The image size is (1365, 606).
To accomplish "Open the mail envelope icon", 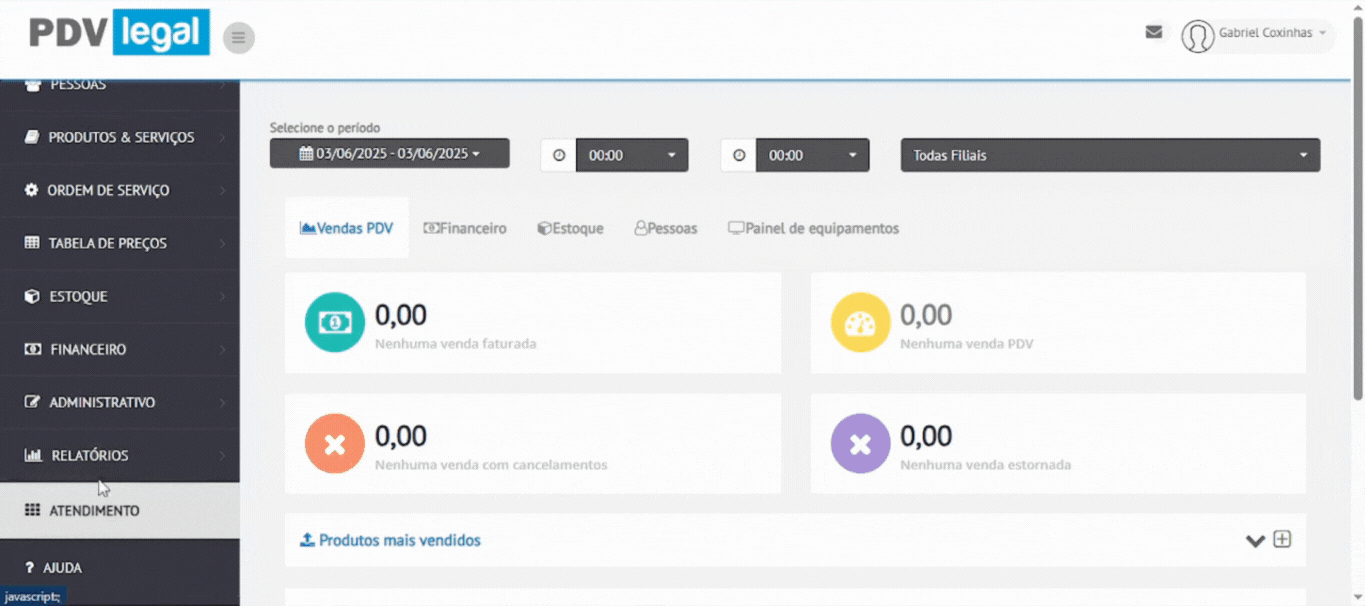I will click(x=1153, y=32).
